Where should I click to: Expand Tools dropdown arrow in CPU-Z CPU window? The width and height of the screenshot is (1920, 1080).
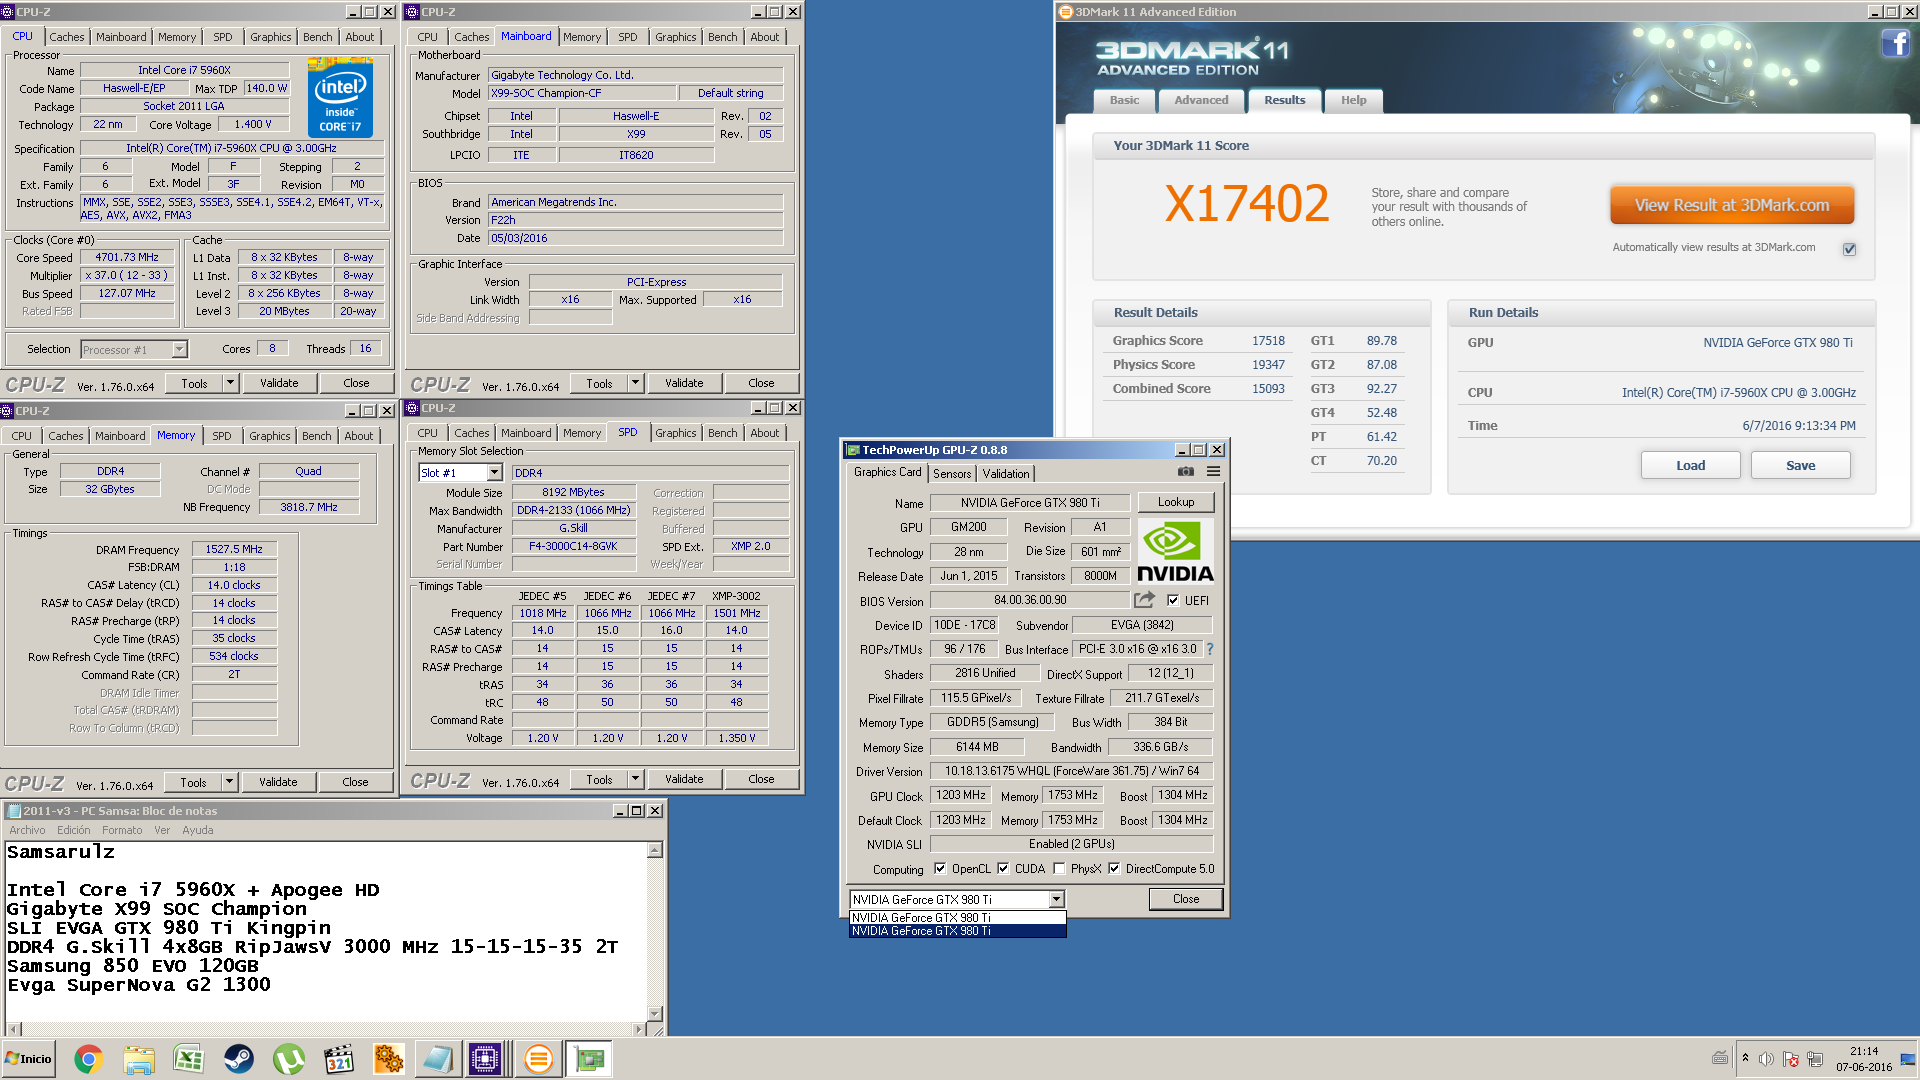(230, 383)
